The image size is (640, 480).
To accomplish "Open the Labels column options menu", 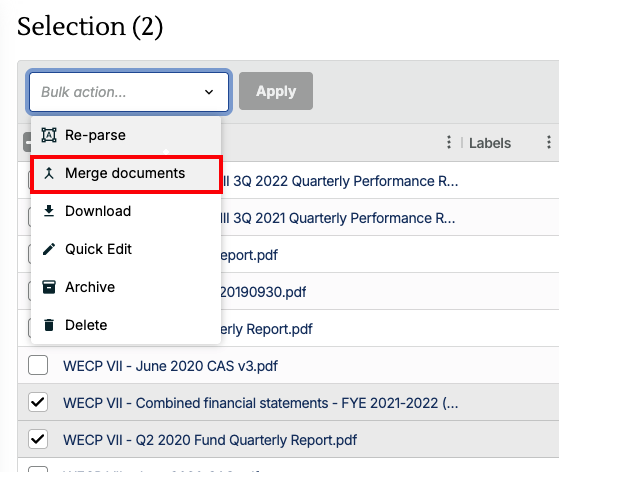I will click(549, 142).
